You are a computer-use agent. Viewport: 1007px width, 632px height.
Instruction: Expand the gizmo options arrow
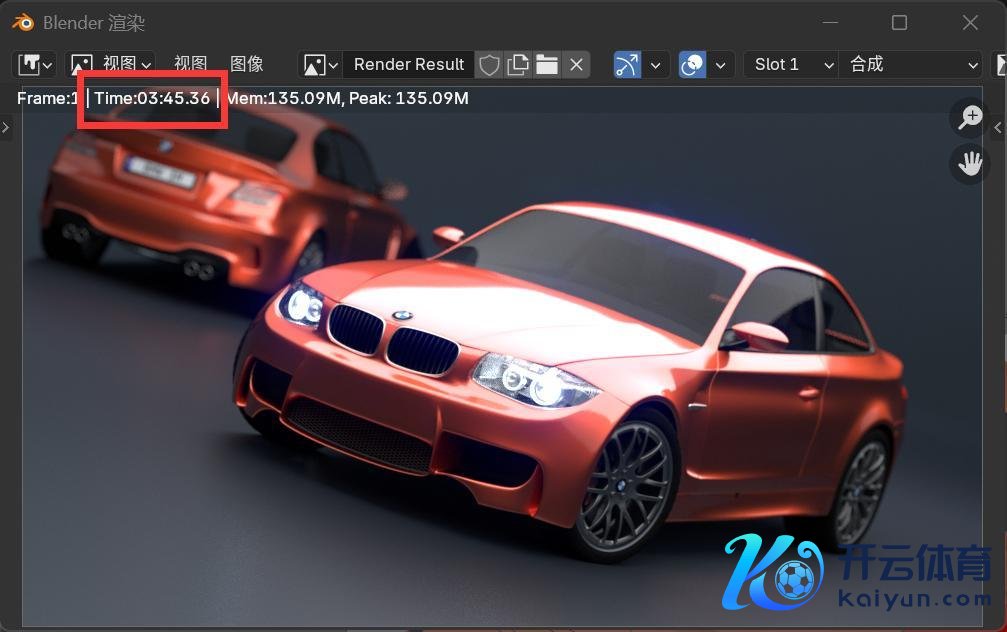click(655, 64)
